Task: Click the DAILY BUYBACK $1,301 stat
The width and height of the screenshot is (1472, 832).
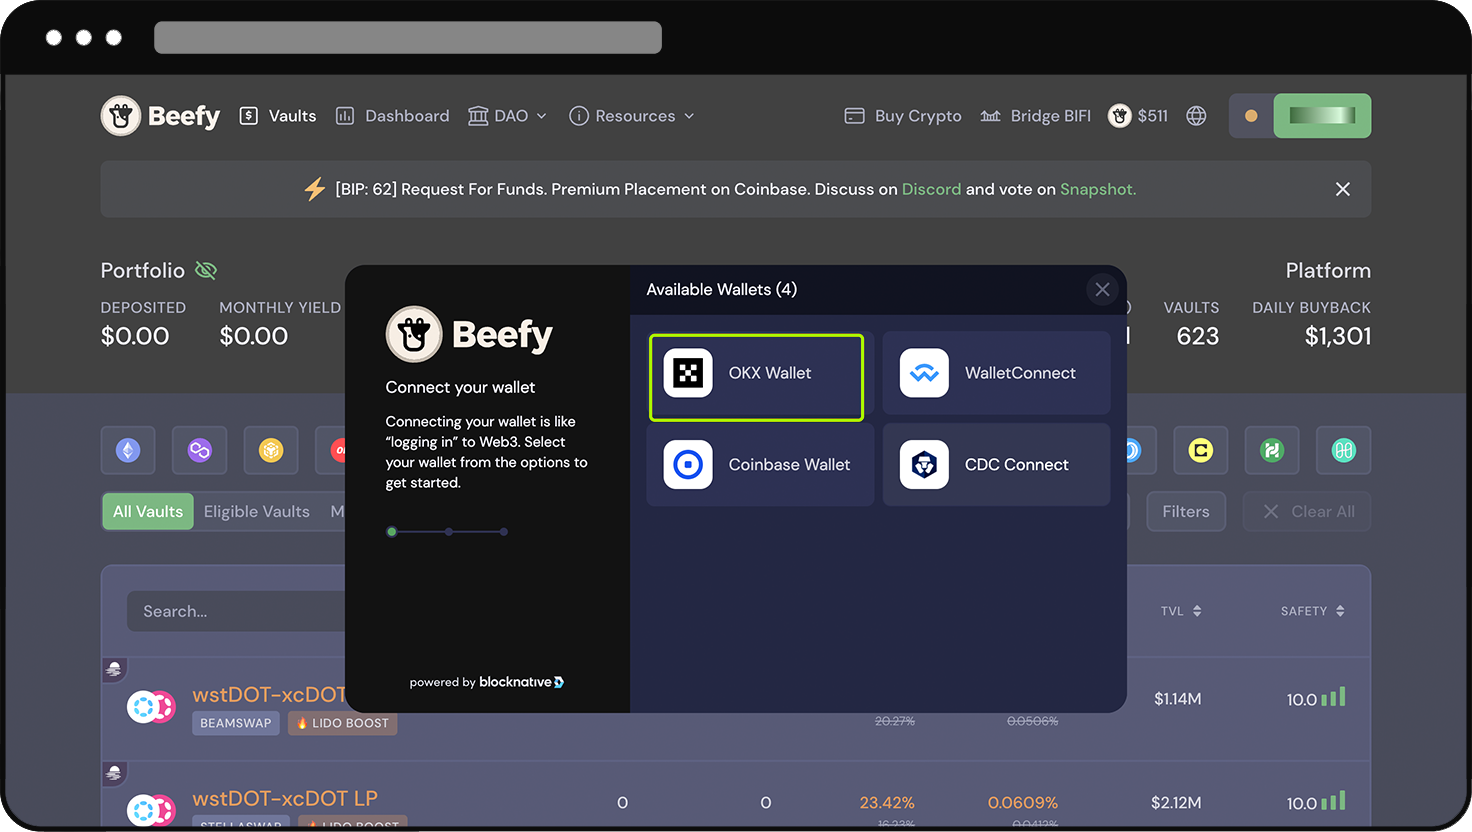Action: click(1311, 324)
